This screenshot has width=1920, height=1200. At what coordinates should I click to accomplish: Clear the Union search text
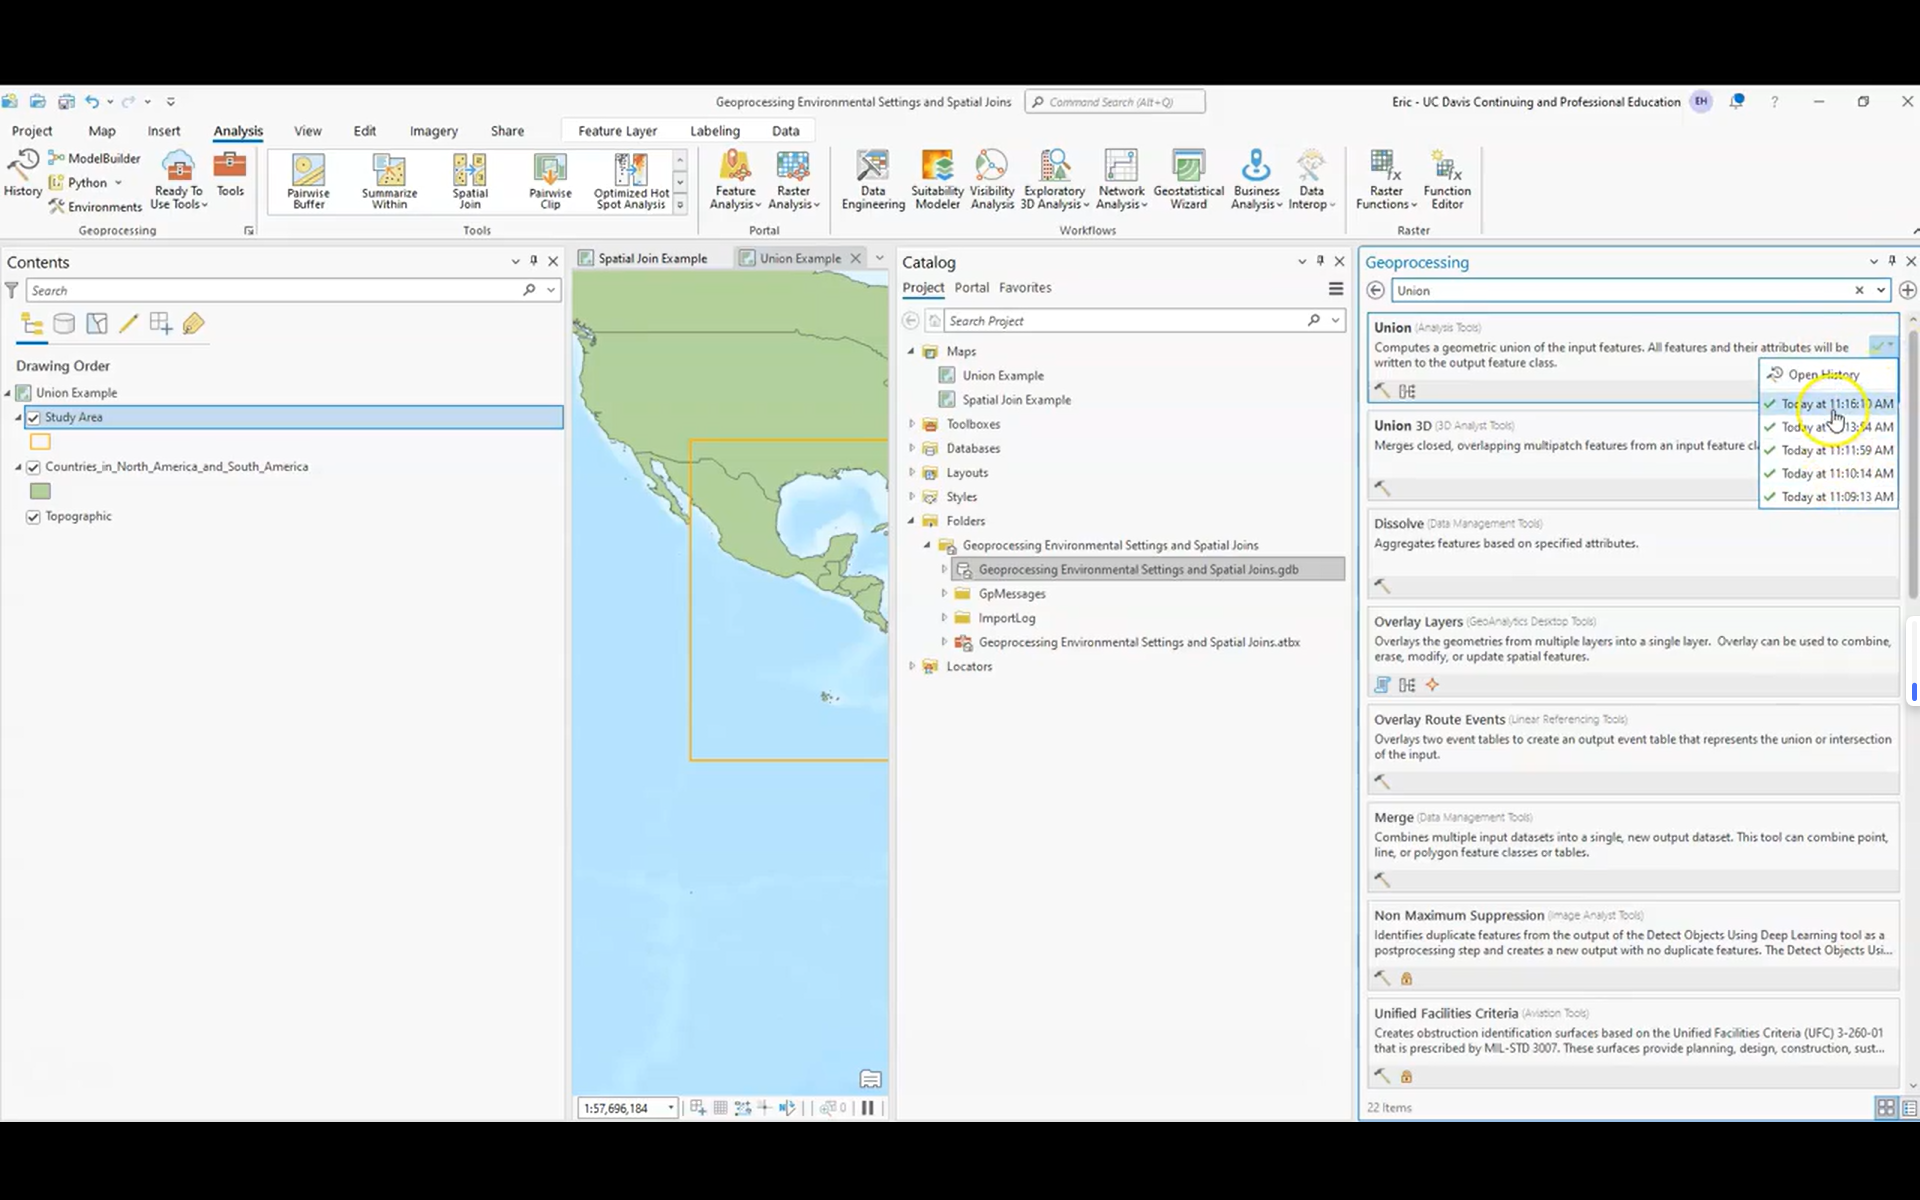(1859, 290)
